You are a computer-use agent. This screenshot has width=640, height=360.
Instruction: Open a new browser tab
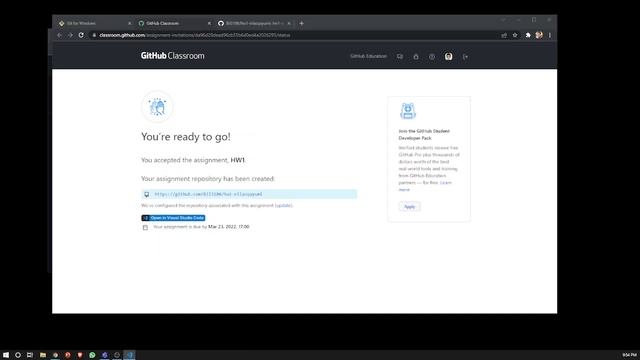coord(301,23)
